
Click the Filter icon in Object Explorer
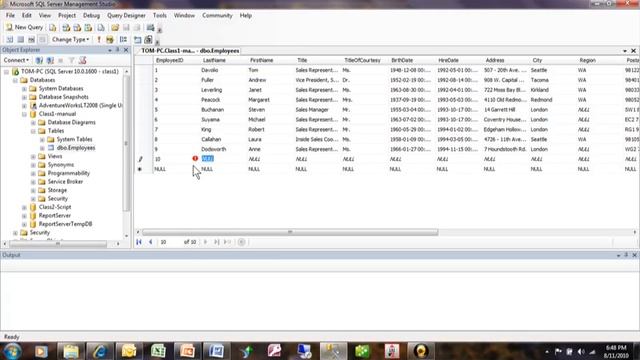point(71,60)
